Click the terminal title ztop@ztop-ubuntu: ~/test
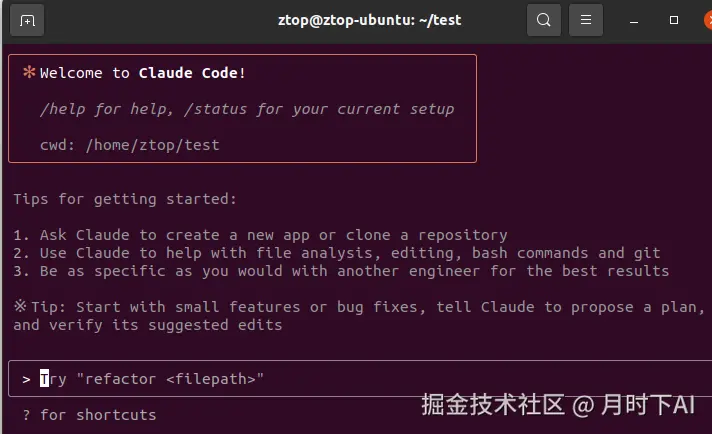Image resolution: width=712 pixels, height=434 pixels. [x=369, y=20]
